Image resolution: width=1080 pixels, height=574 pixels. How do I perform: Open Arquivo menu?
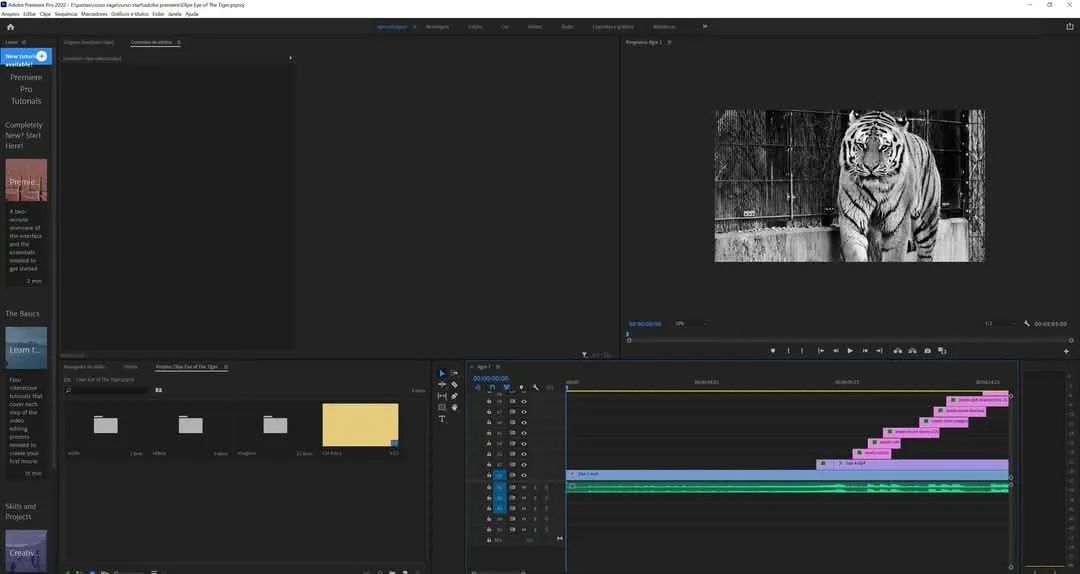point(10,14)
